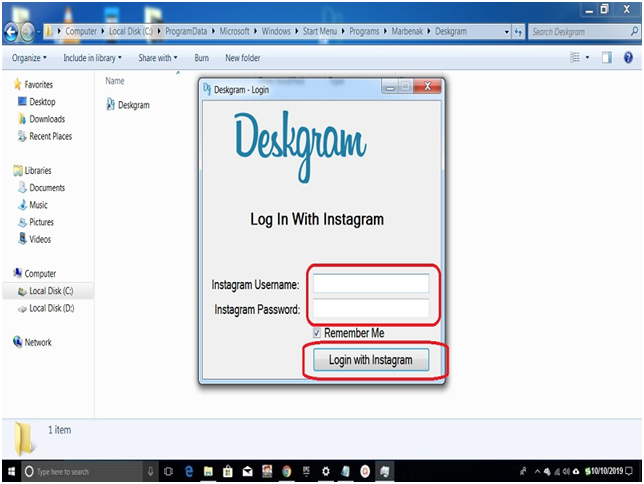The width and height of the screenshot is (644, 484).
Task: Click the change view icon
Action: point(575,58)
